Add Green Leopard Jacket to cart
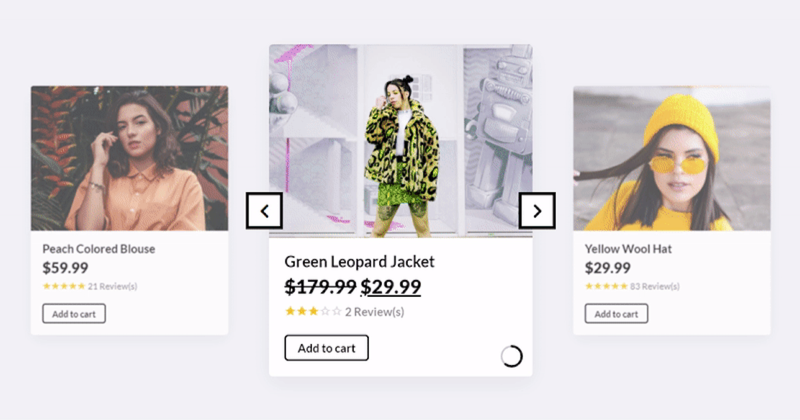Image resolution: width=800 pixels, height=420 pixels. [x=326, y=348]
